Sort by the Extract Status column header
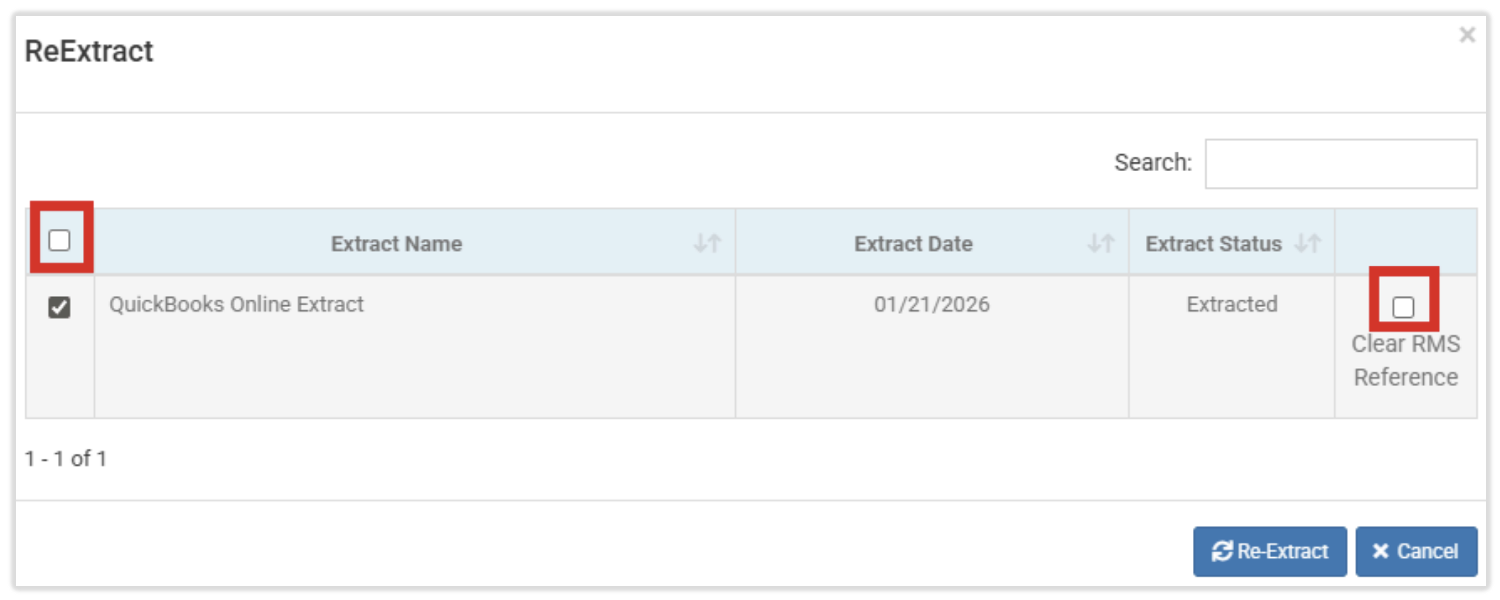 point(1213,244)
